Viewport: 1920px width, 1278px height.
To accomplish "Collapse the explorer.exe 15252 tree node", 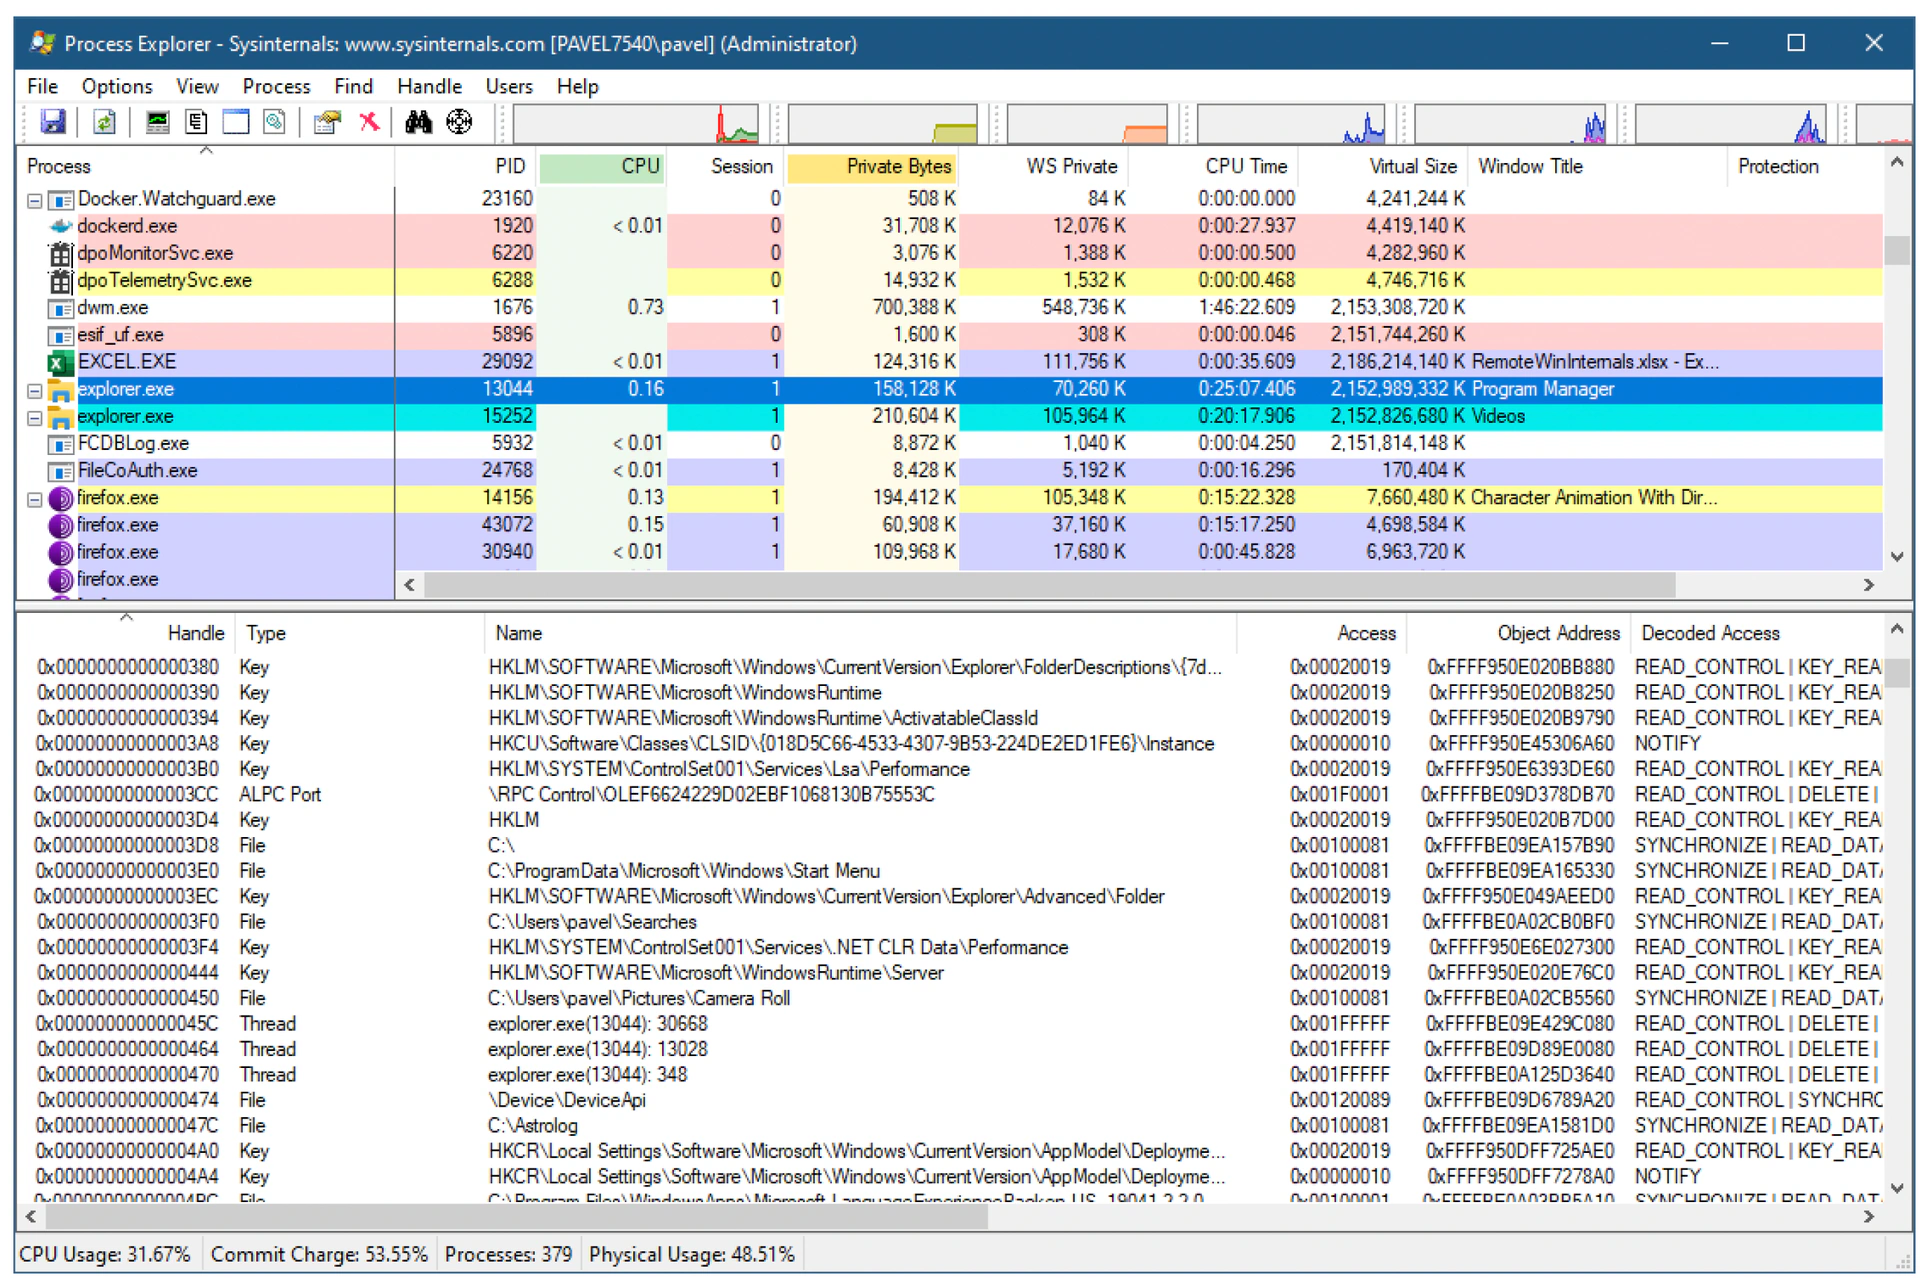I will tap(34, 418).
